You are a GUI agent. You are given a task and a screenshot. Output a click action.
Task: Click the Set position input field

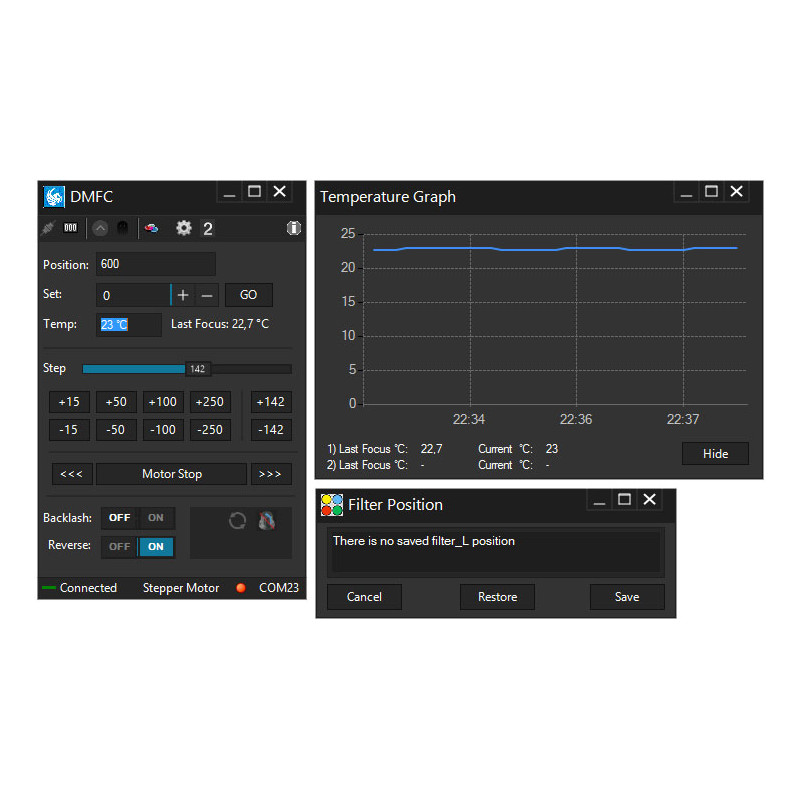point(133,295)
